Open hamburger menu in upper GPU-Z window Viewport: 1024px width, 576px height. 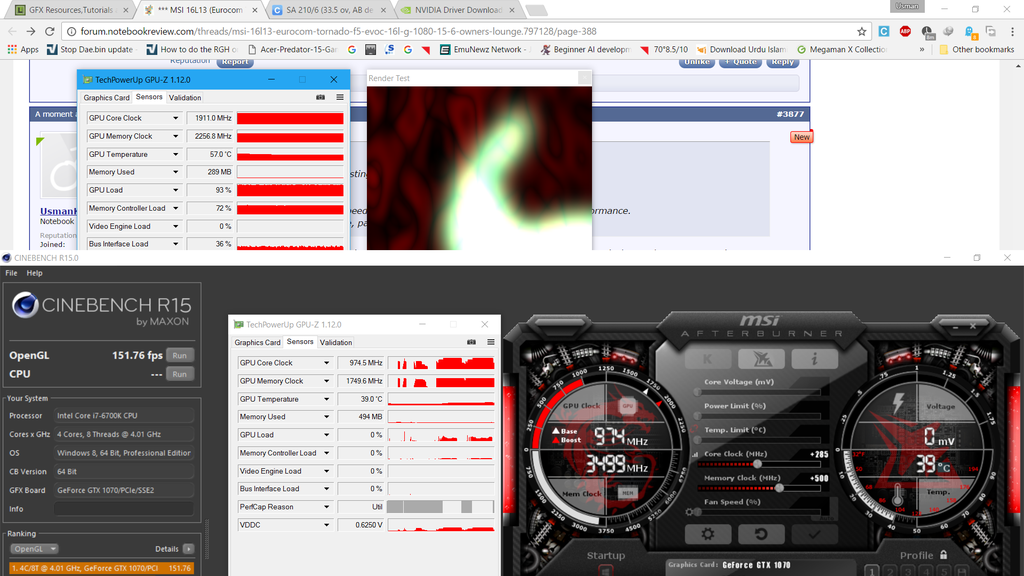340,97
